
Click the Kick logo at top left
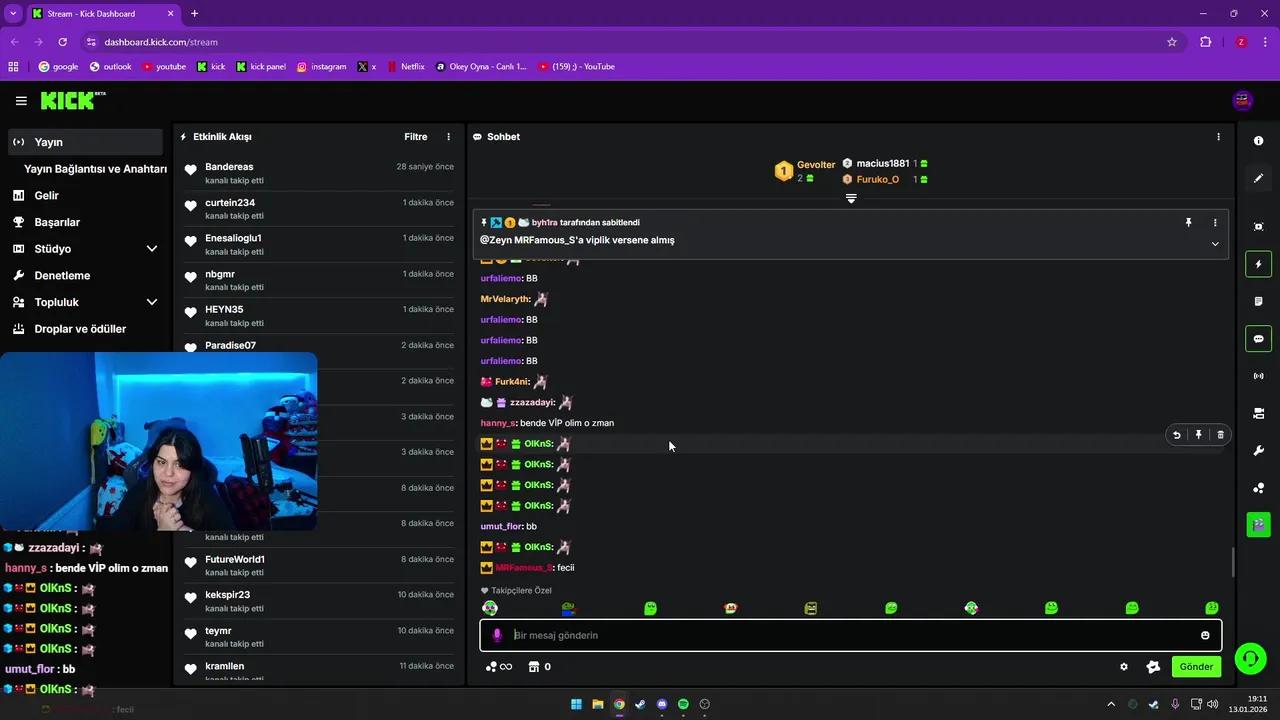click(x=66, y=100)
